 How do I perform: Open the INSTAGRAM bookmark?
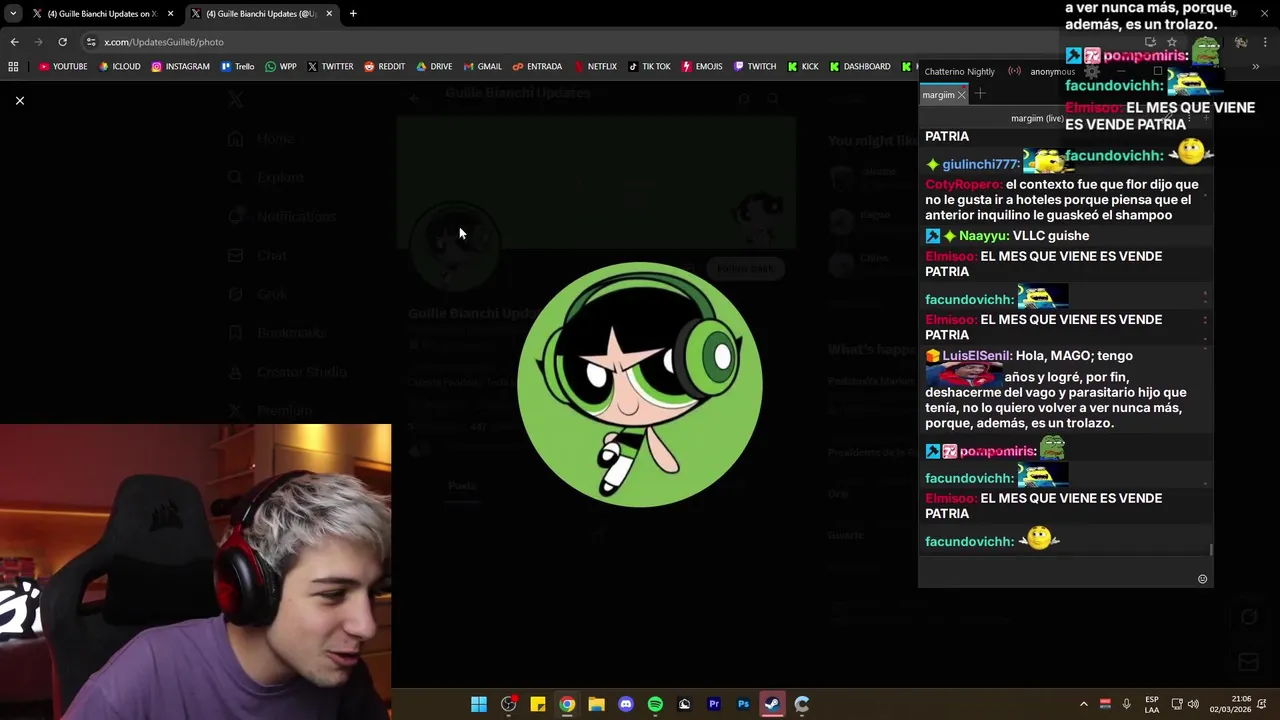pyautogui.click(x=180, y=67)
